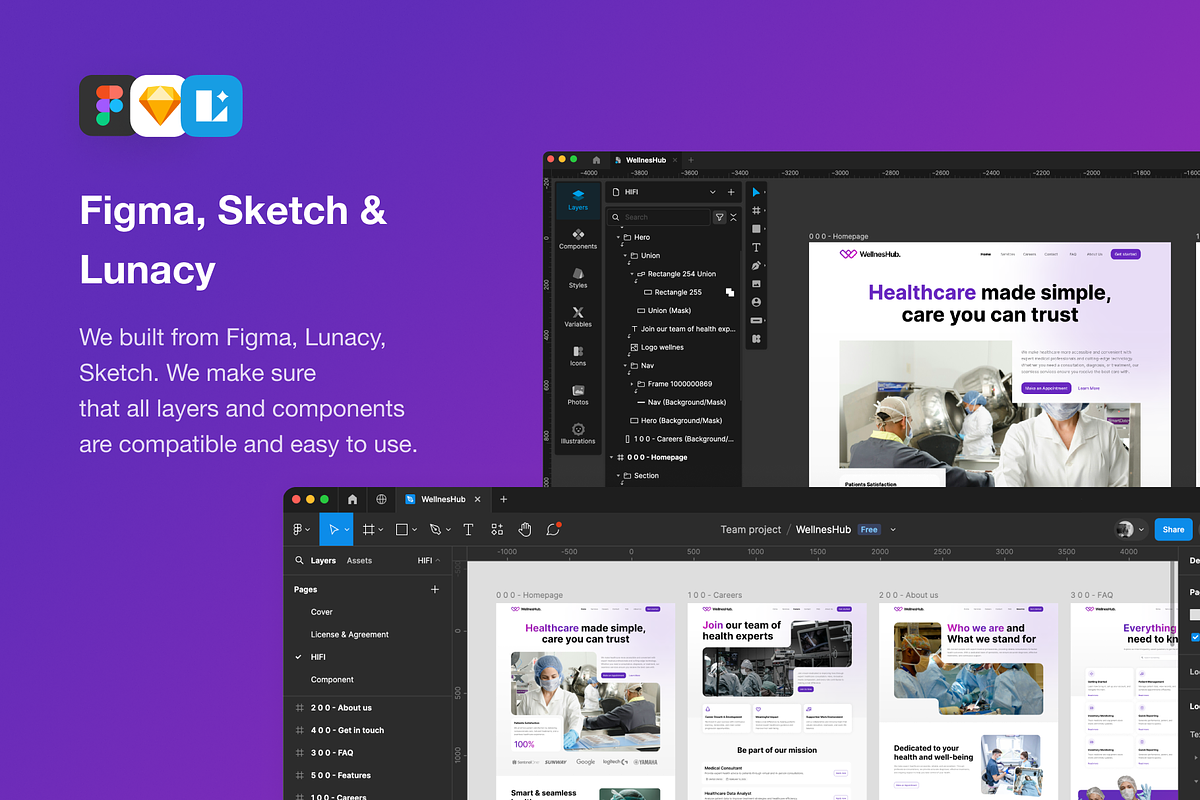The width and height of the screenshot is (1200, 800).
Task: Select the Text tool in Figma toolbar
Action: click(467, 529)
